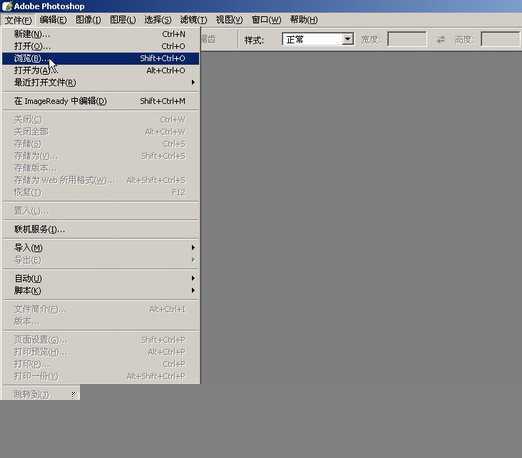Open the 选择(S) menu
Image resolution: width=522 pixels, height=458 pixels.
pyautogui.click(x=158, y=20)
